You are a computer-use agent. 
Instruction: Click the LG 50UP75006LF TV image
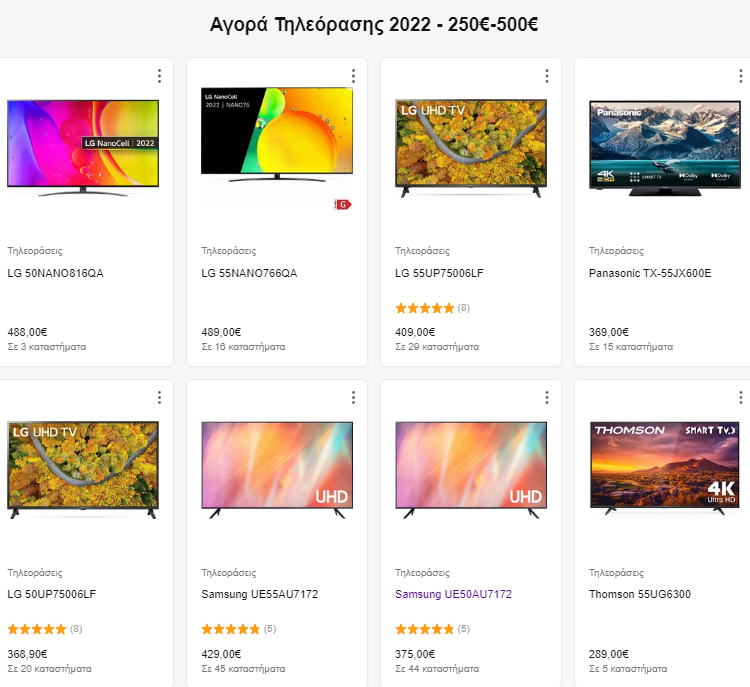click(83, 470)
